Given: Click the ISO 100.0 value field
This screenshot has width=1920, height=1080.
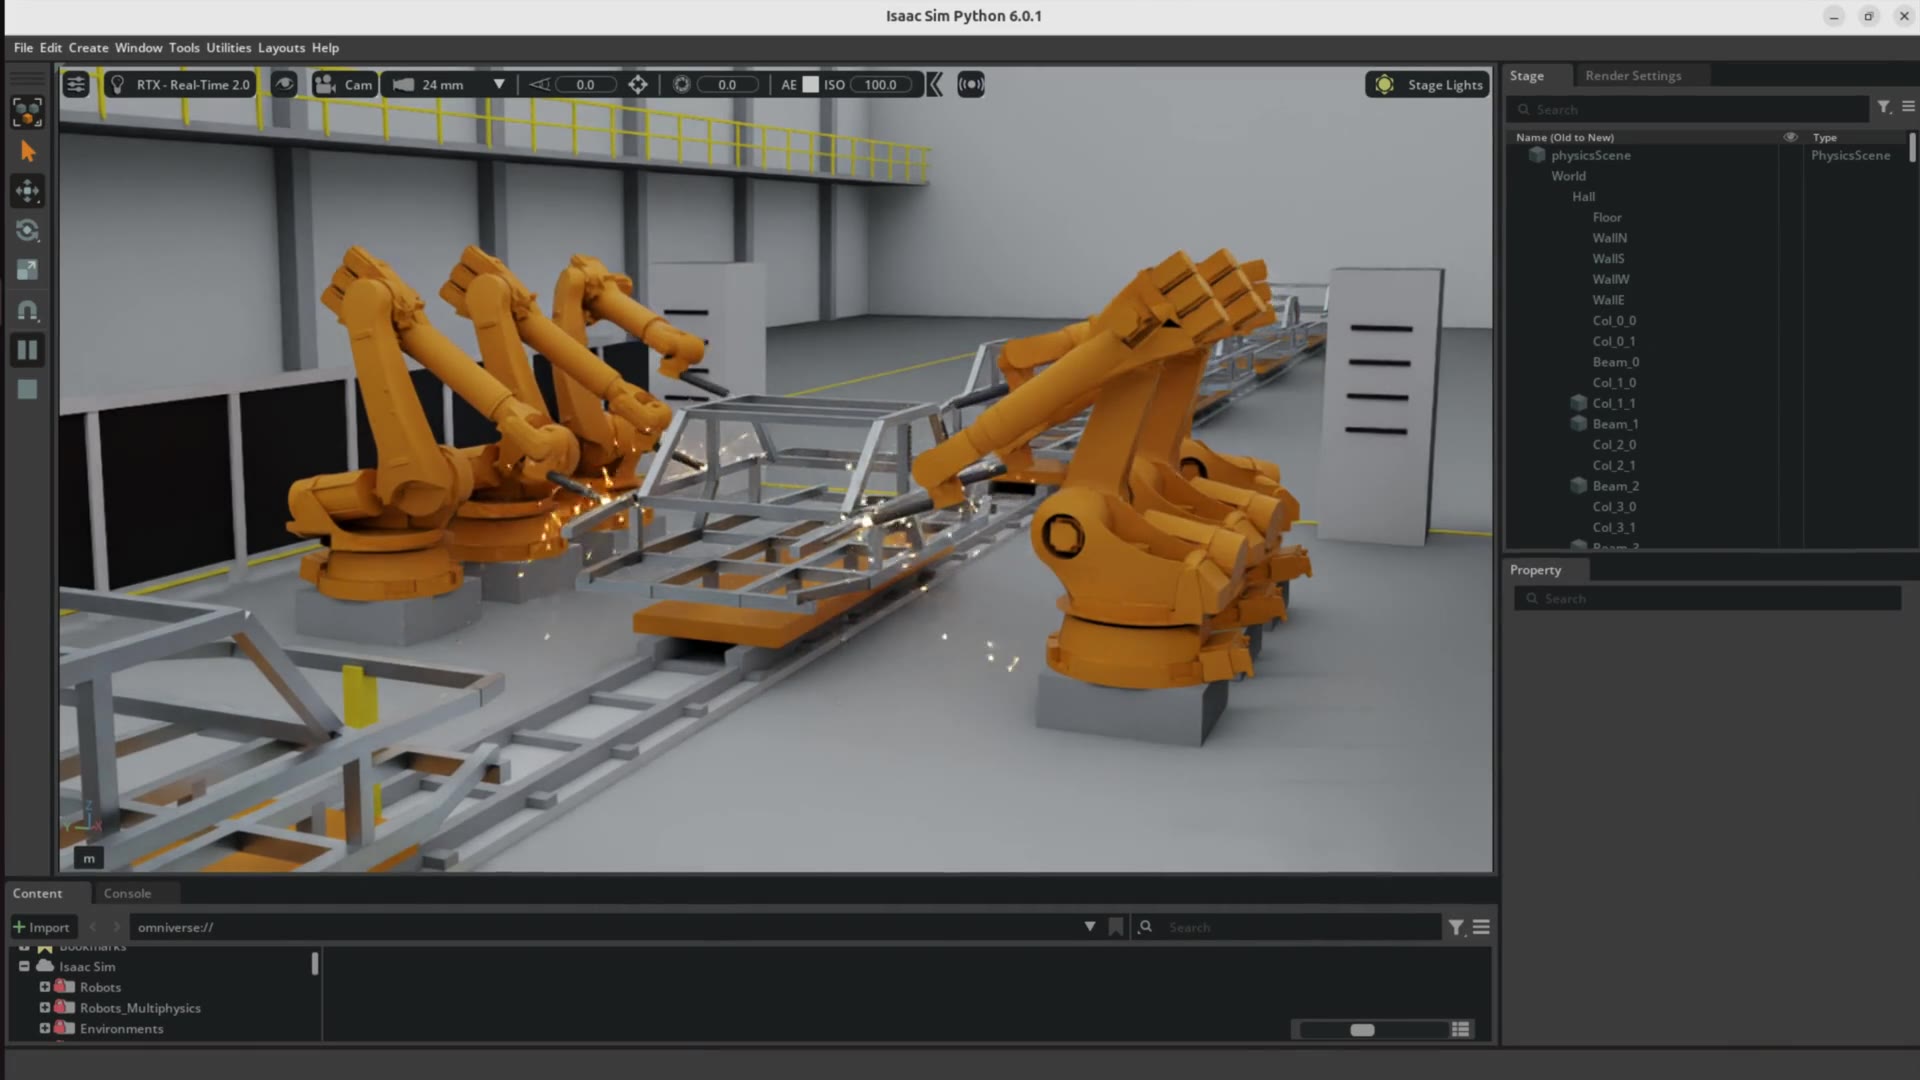Looking at the screenshot, I should pos(880,85).
